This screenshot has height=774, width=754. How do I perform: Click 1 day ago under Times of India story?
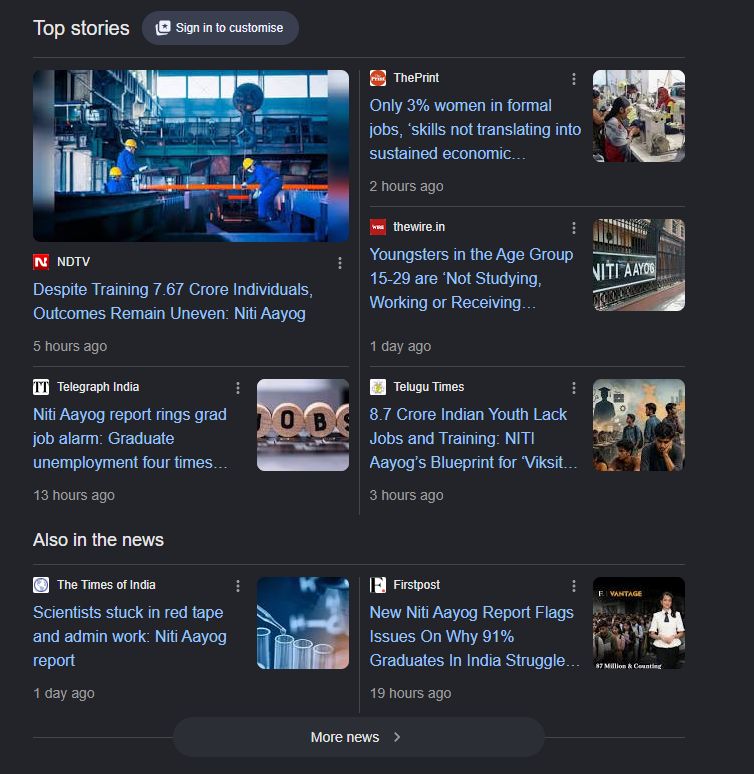[x=64, y=694]
